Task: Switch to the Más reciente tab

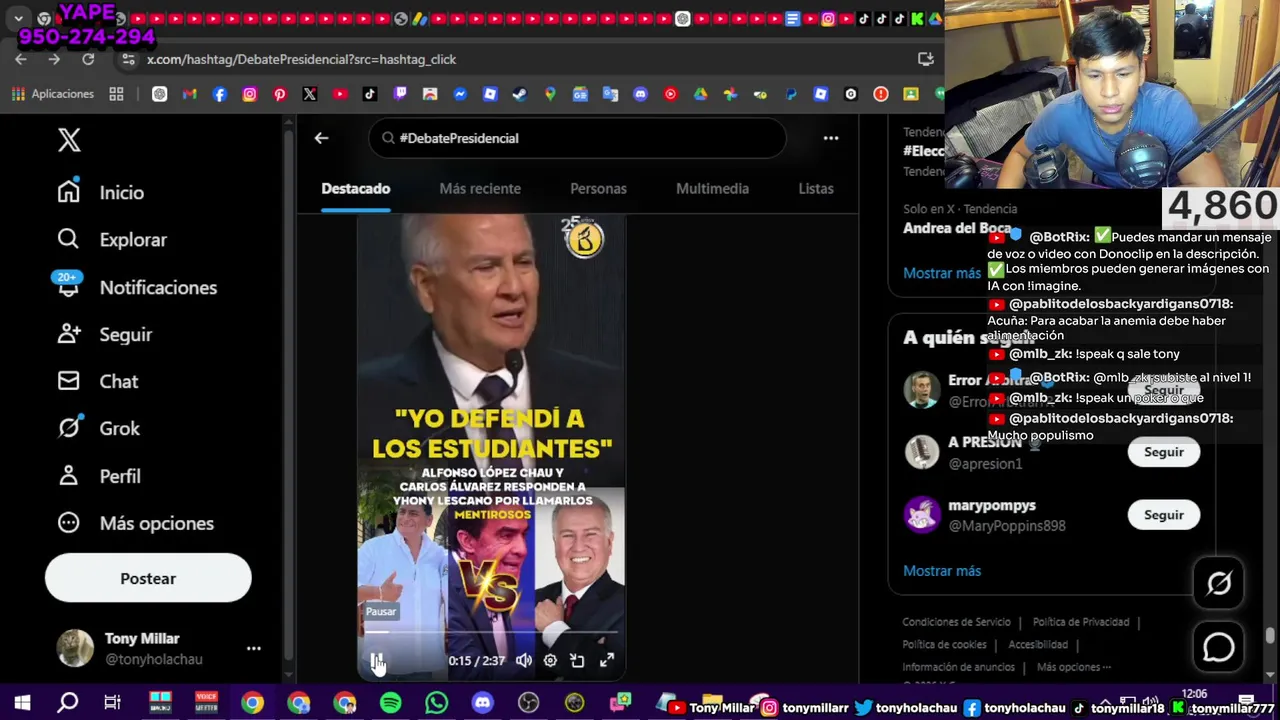Action: 480,188
